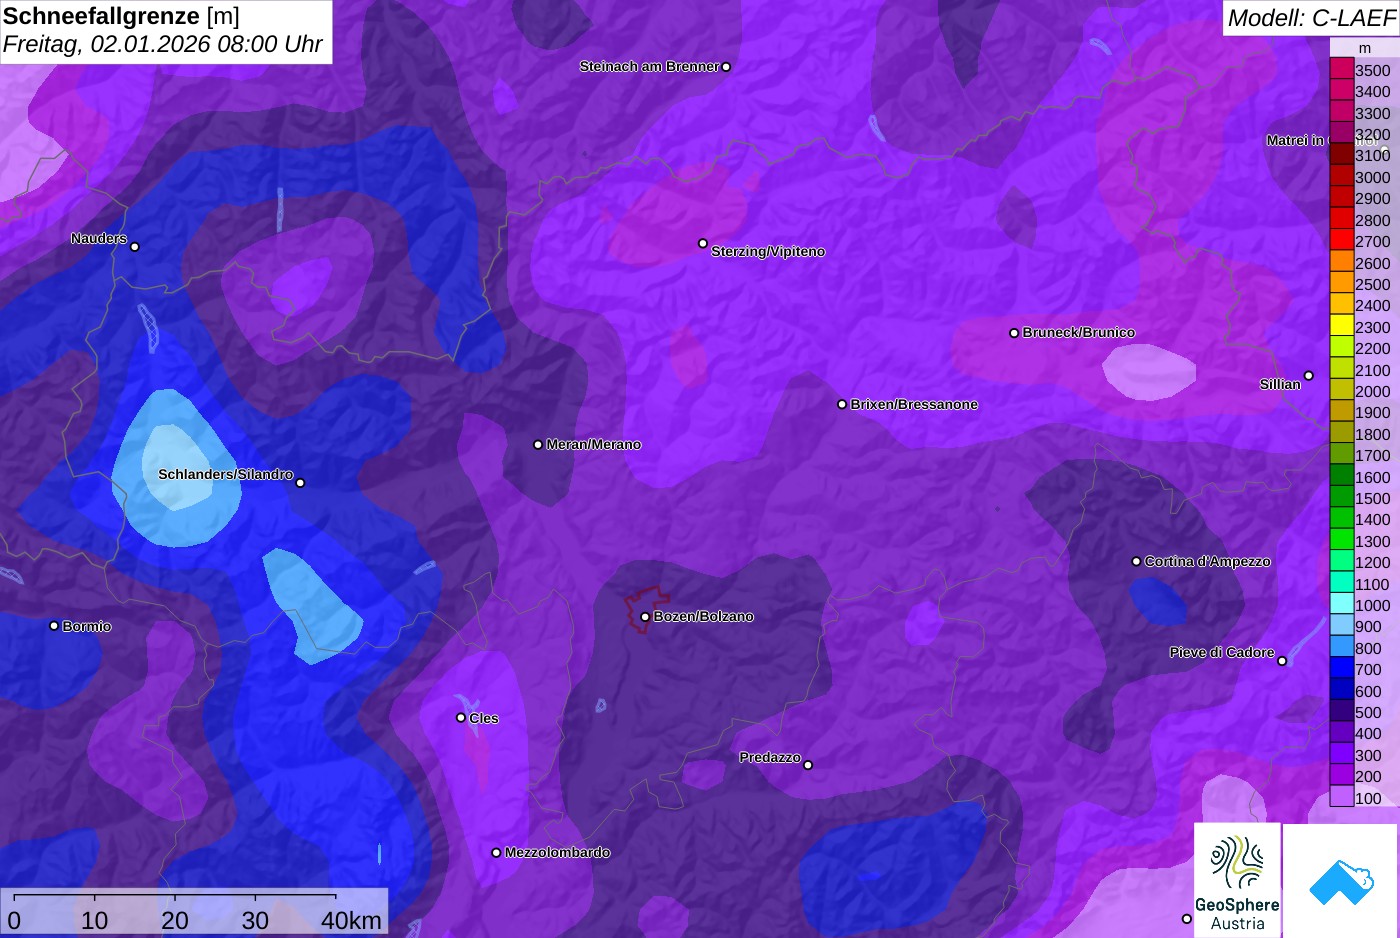Viewport: 1400px width, 938px height.
Task: Click the 1000 m cyan legend swatch
Action: pos(1341,604)
